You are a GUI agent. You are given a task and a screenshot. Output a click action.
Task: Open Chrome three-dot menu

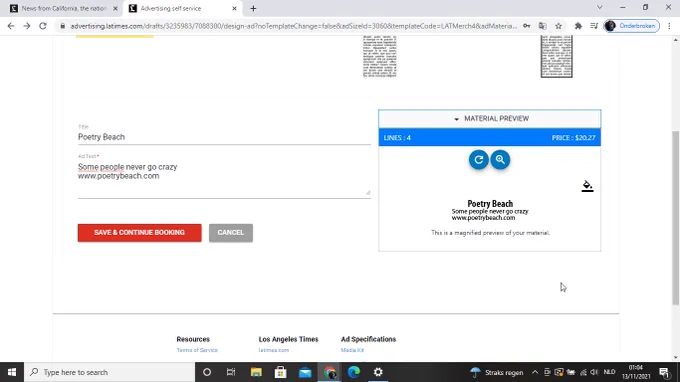click(x=669, y=26)
